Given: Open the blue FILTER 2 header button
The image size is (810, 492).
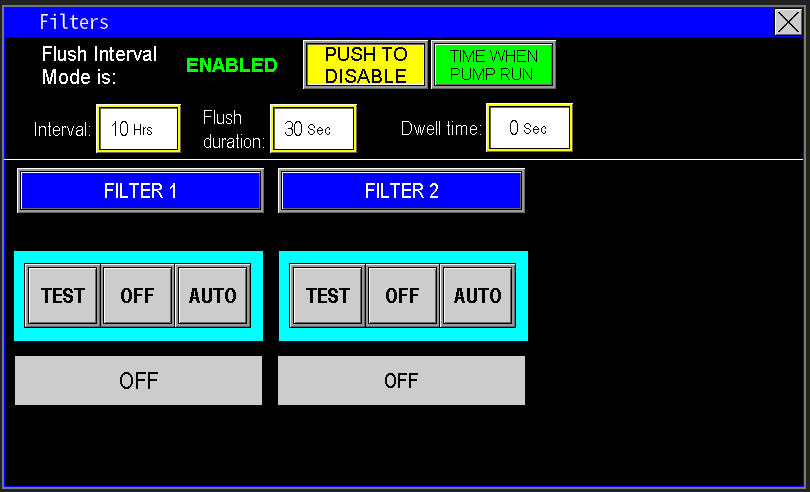Looking at the screenshot, I should pos(401,191).
